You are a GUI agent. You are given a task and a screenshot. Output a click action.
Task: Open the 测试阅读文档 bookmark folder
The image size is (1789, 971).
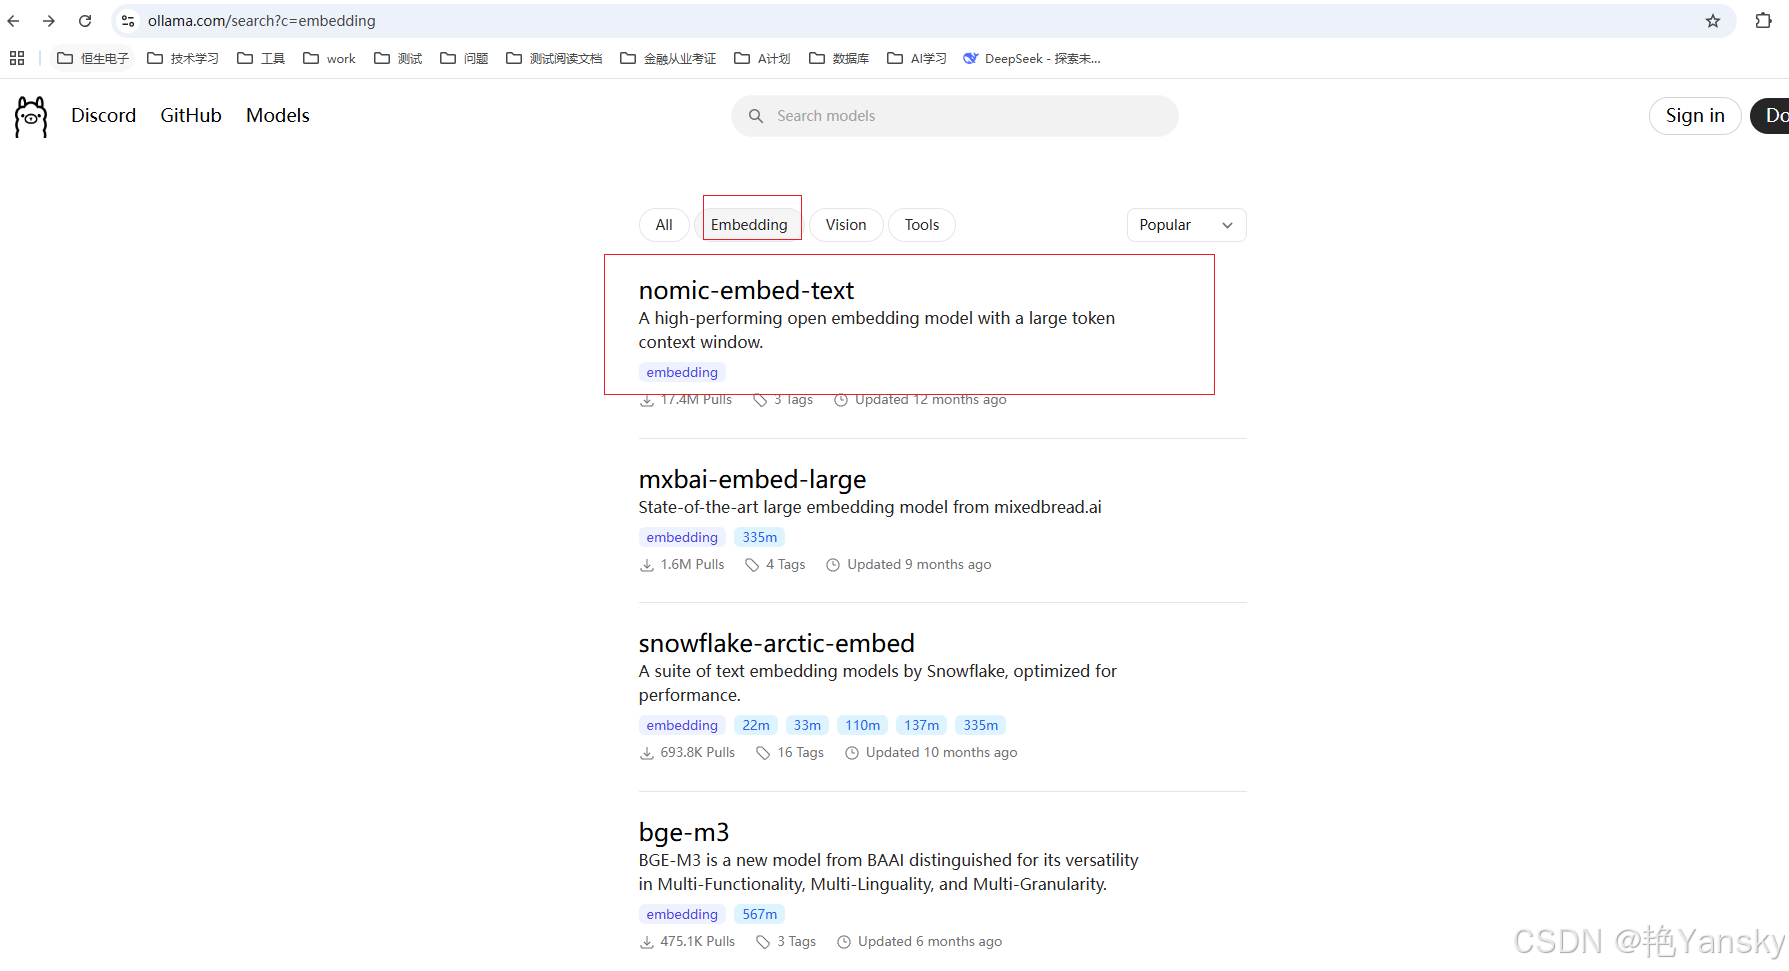pos(554,58)
